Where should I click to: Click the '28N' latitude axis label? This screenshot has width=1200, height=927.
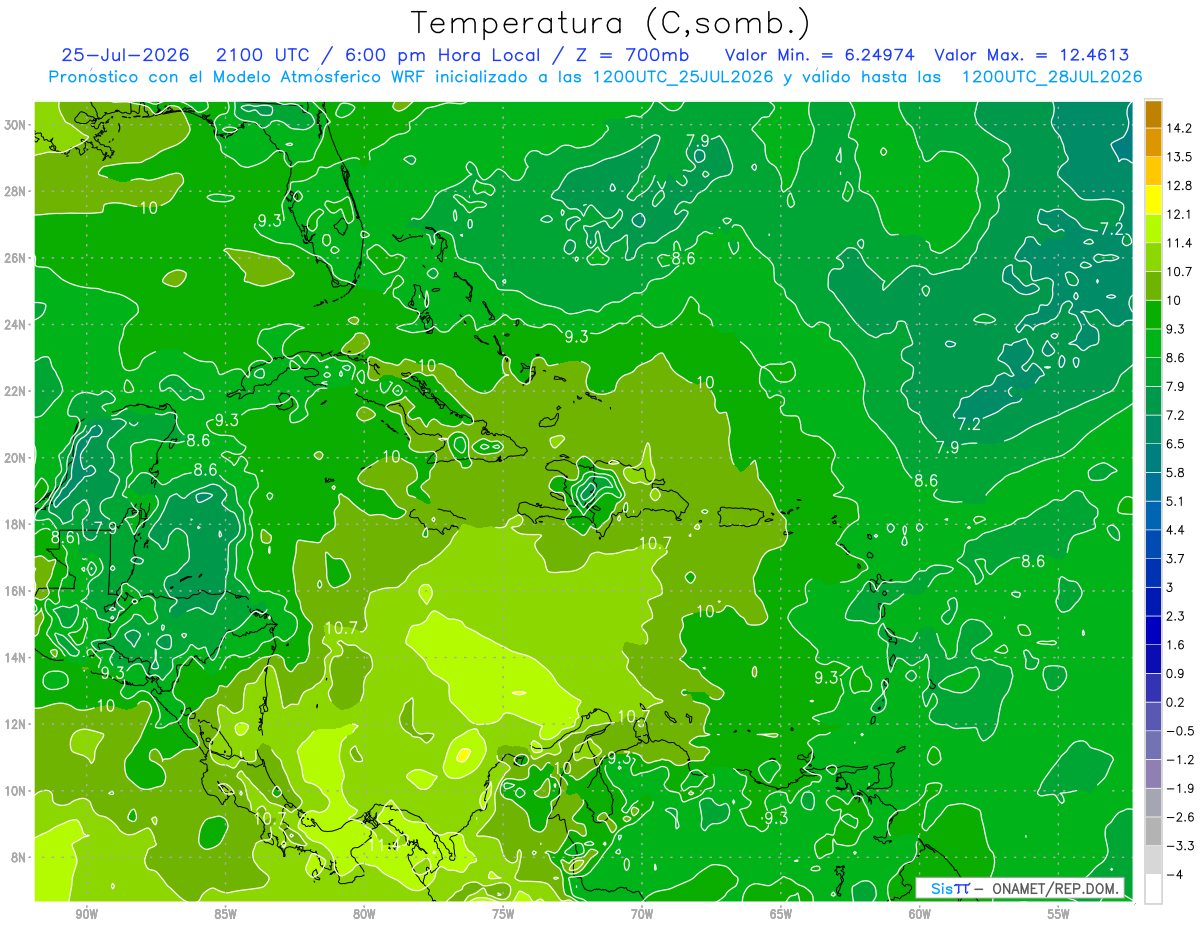(x=14, y=191)
